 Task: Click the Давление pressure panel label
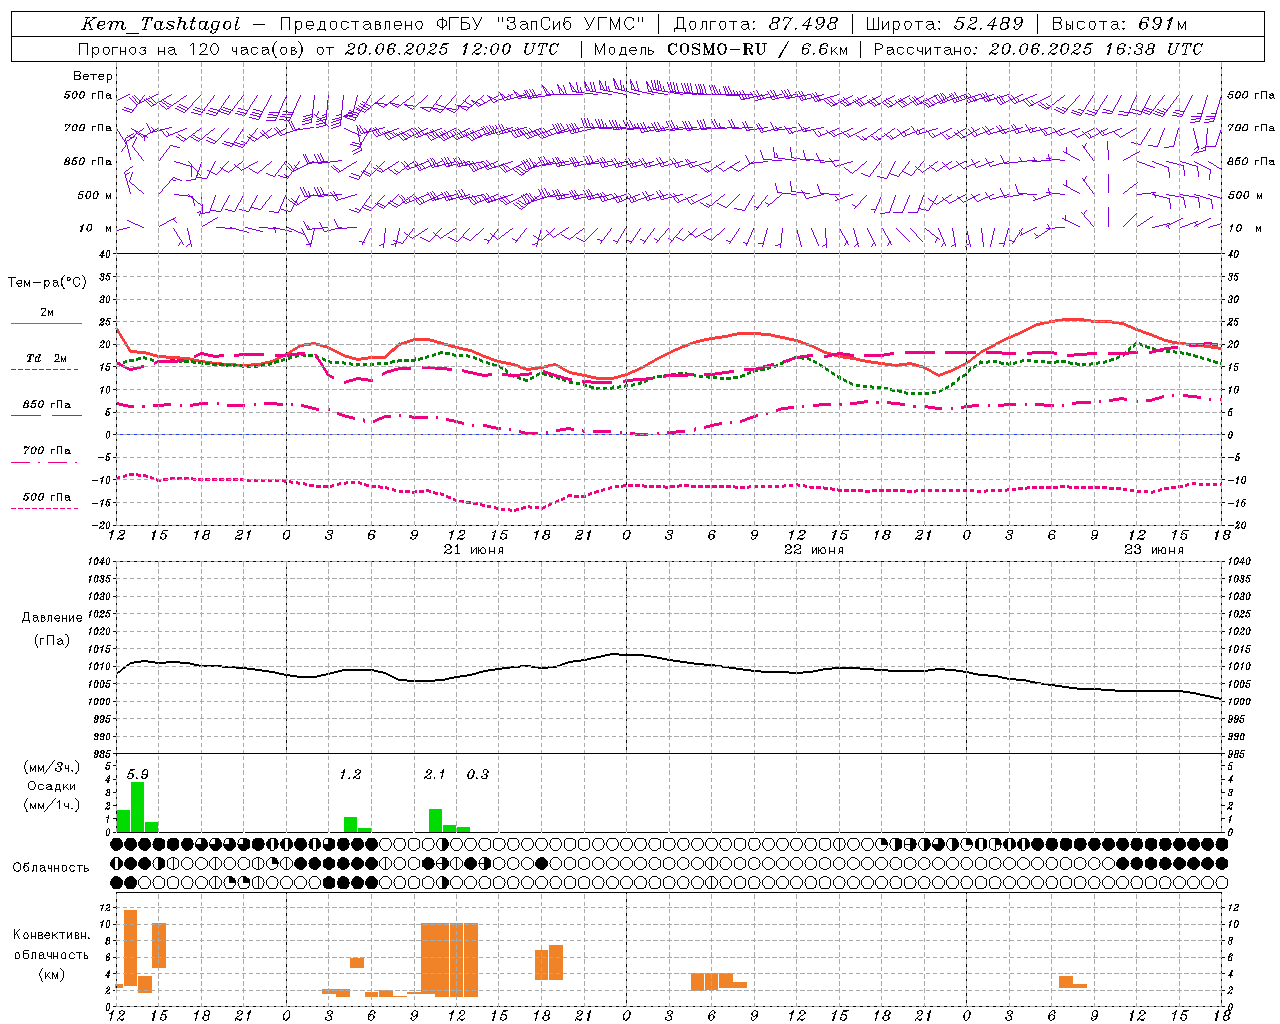coord(52,617)
